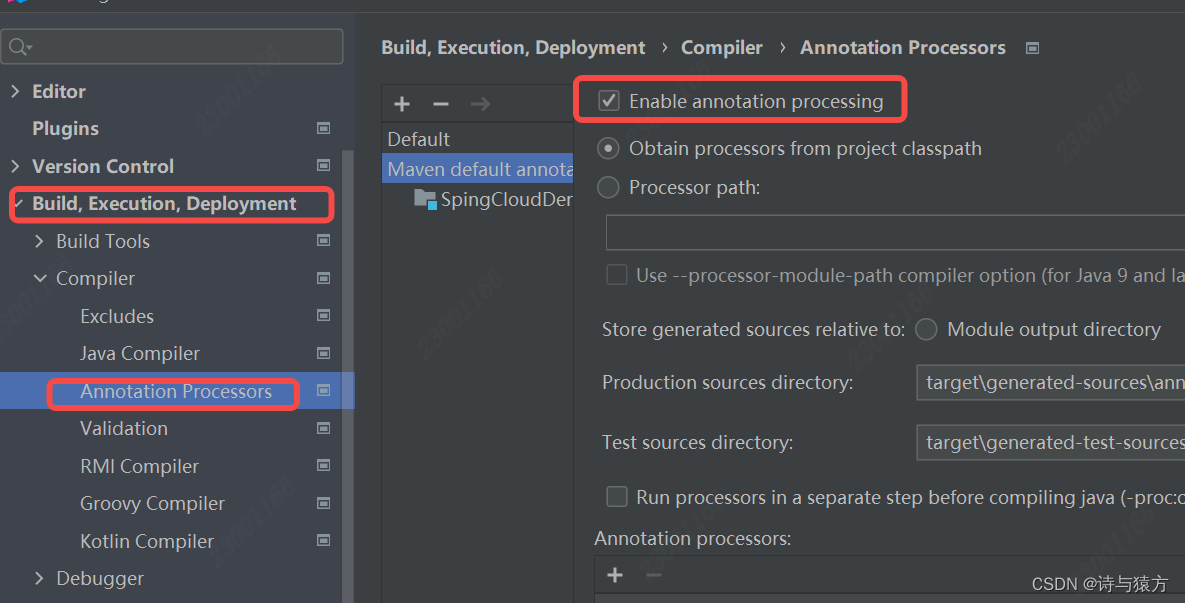Toggle Enable annotation processing checkbox

(609, 100)
